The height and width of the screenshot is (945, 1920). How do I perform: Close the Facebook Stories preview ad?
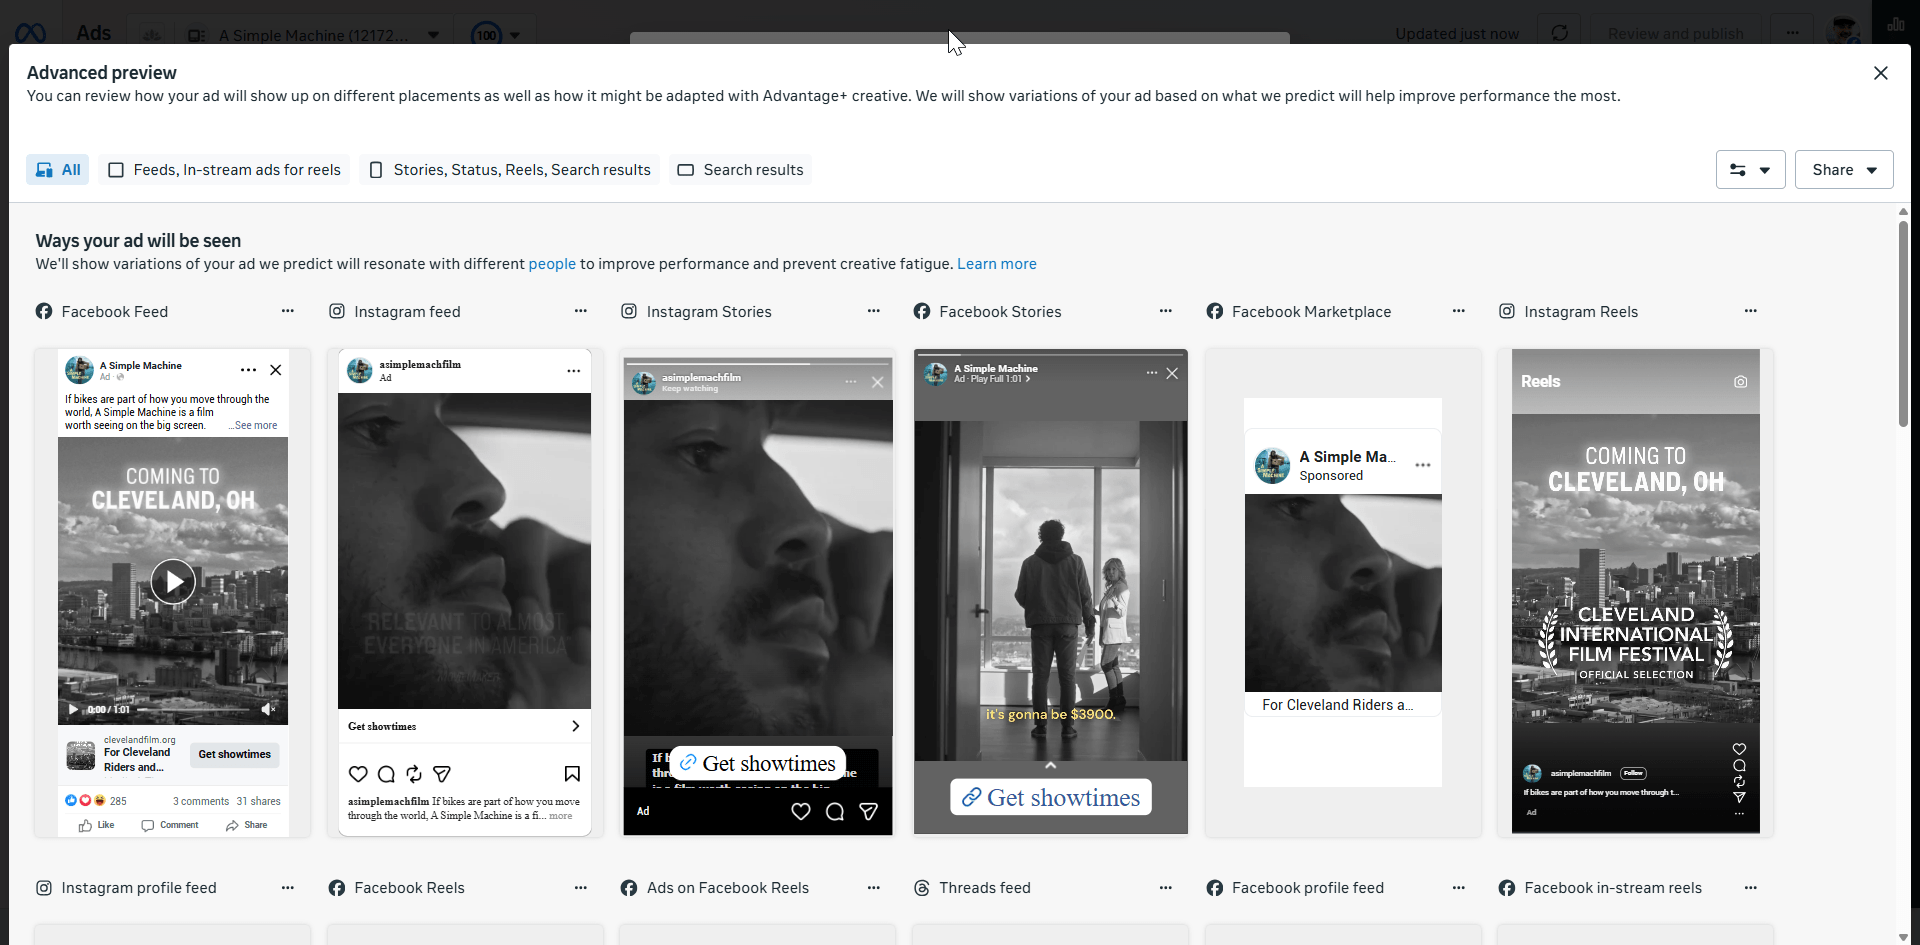point(1172,373)
